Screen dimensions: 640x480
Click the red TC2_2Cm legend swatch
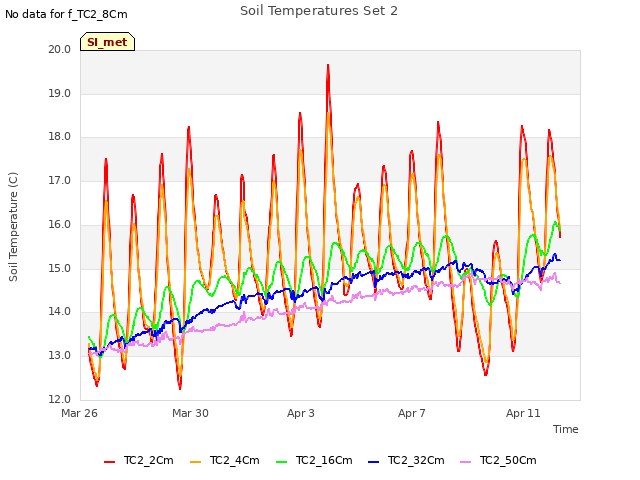(109, 462)
